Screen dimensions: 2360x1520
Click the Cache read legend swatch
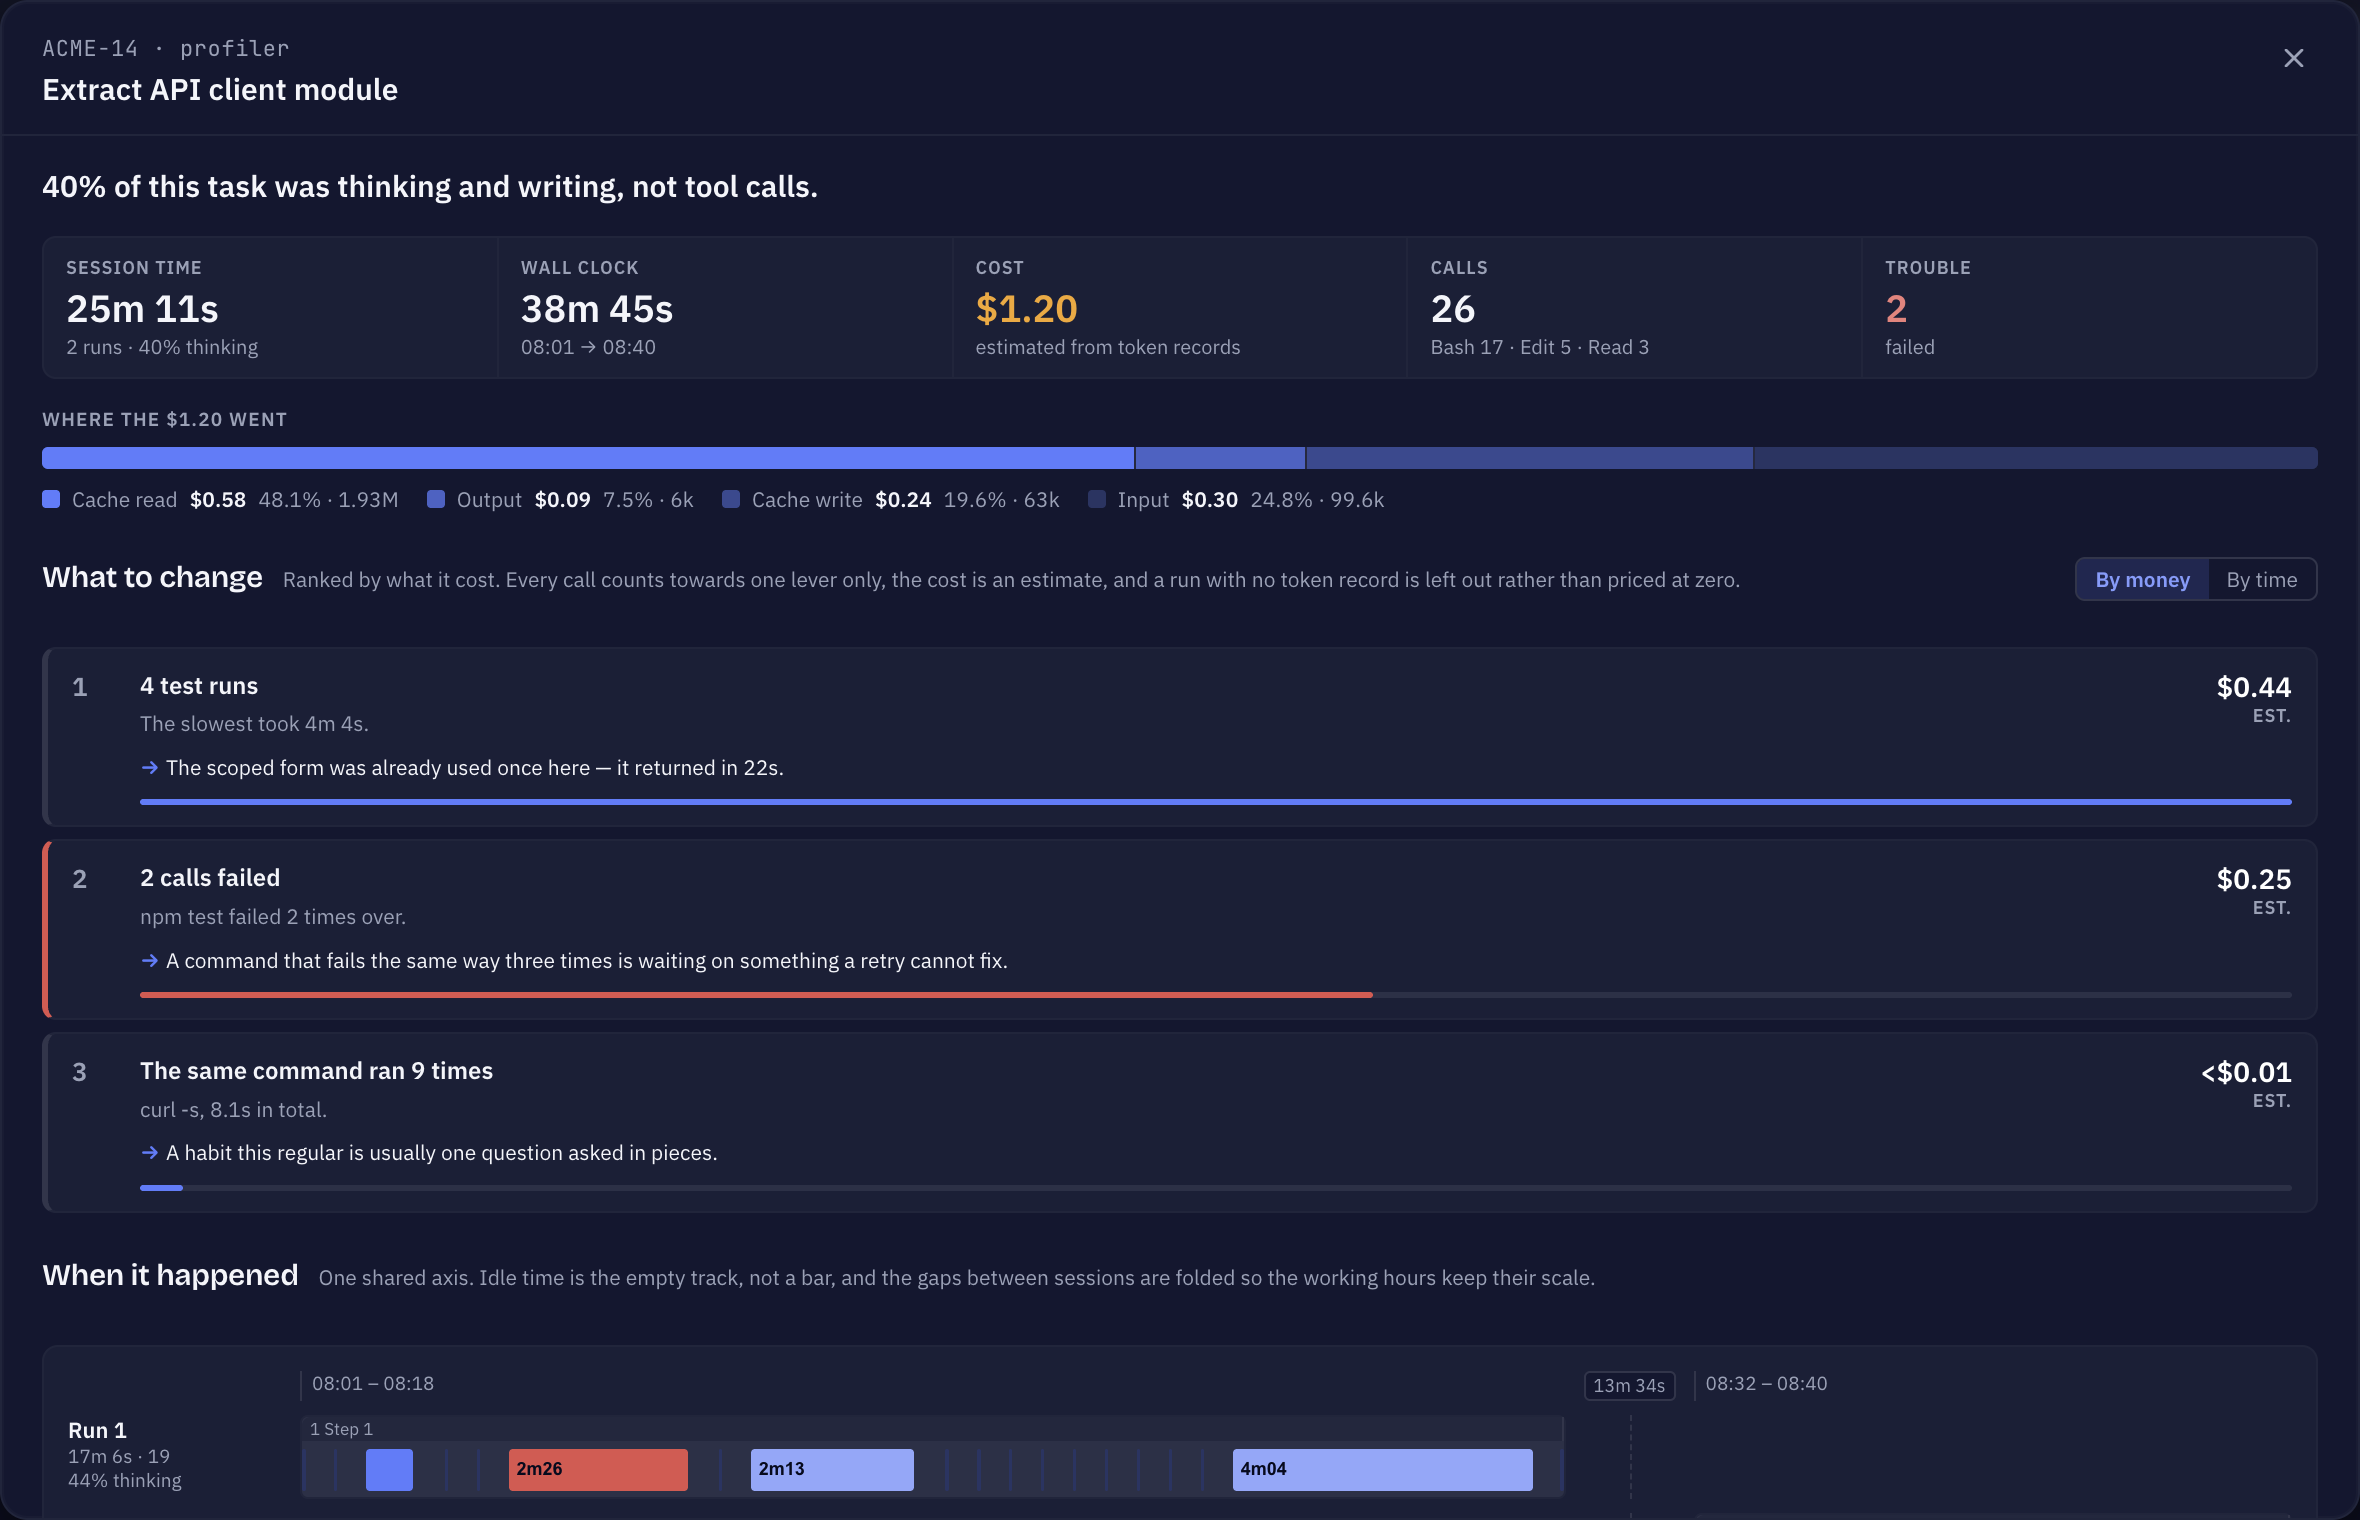pos(51,499)
